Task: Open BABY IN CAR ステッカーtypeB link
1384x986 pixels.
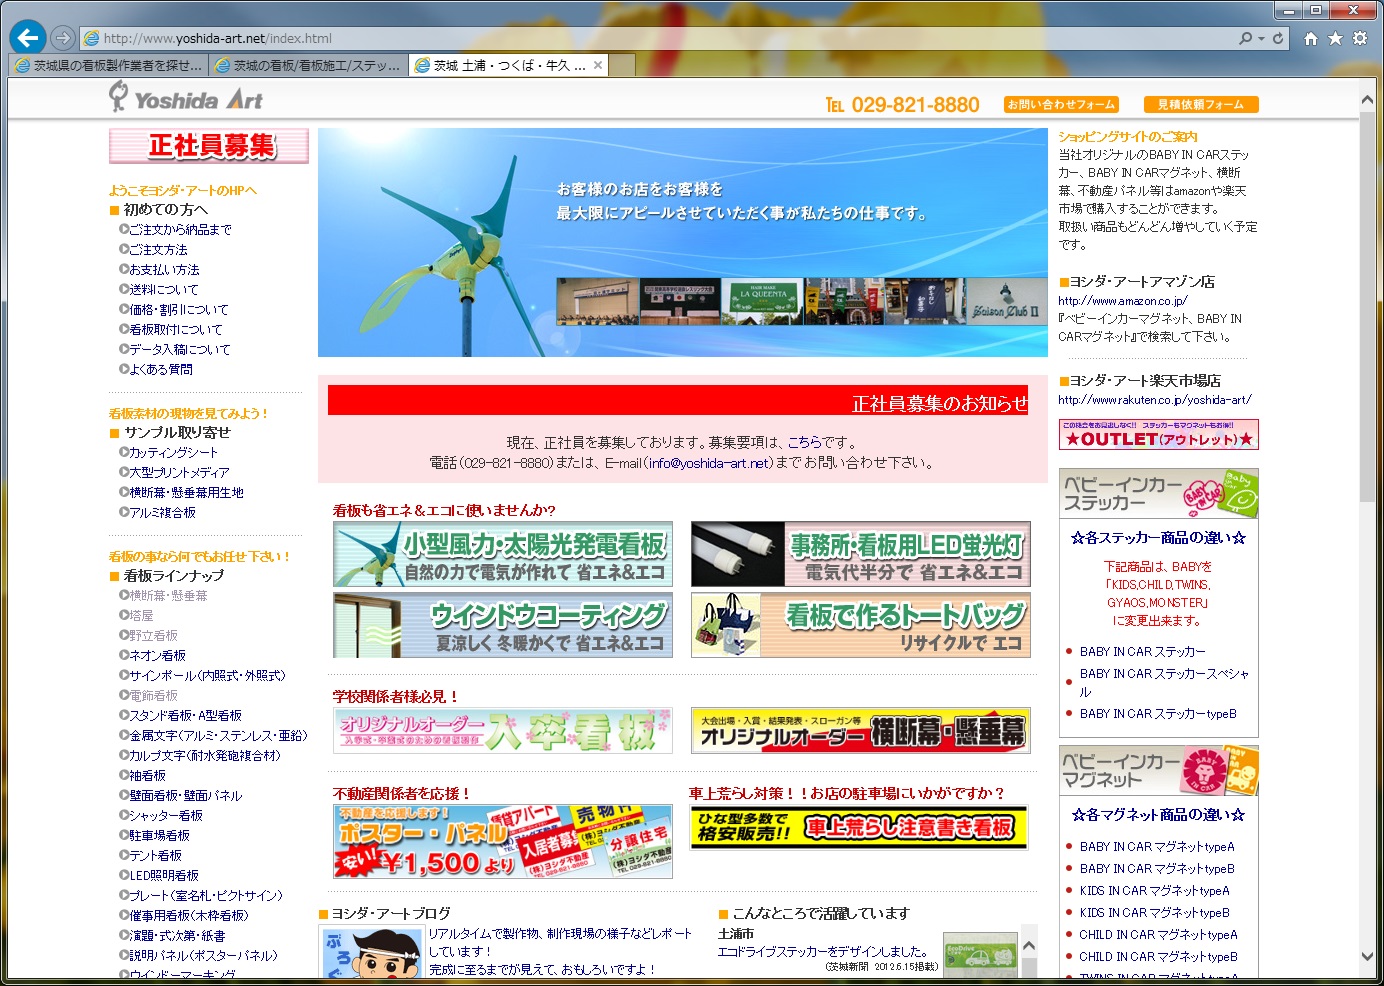Action: [1158, 714]
